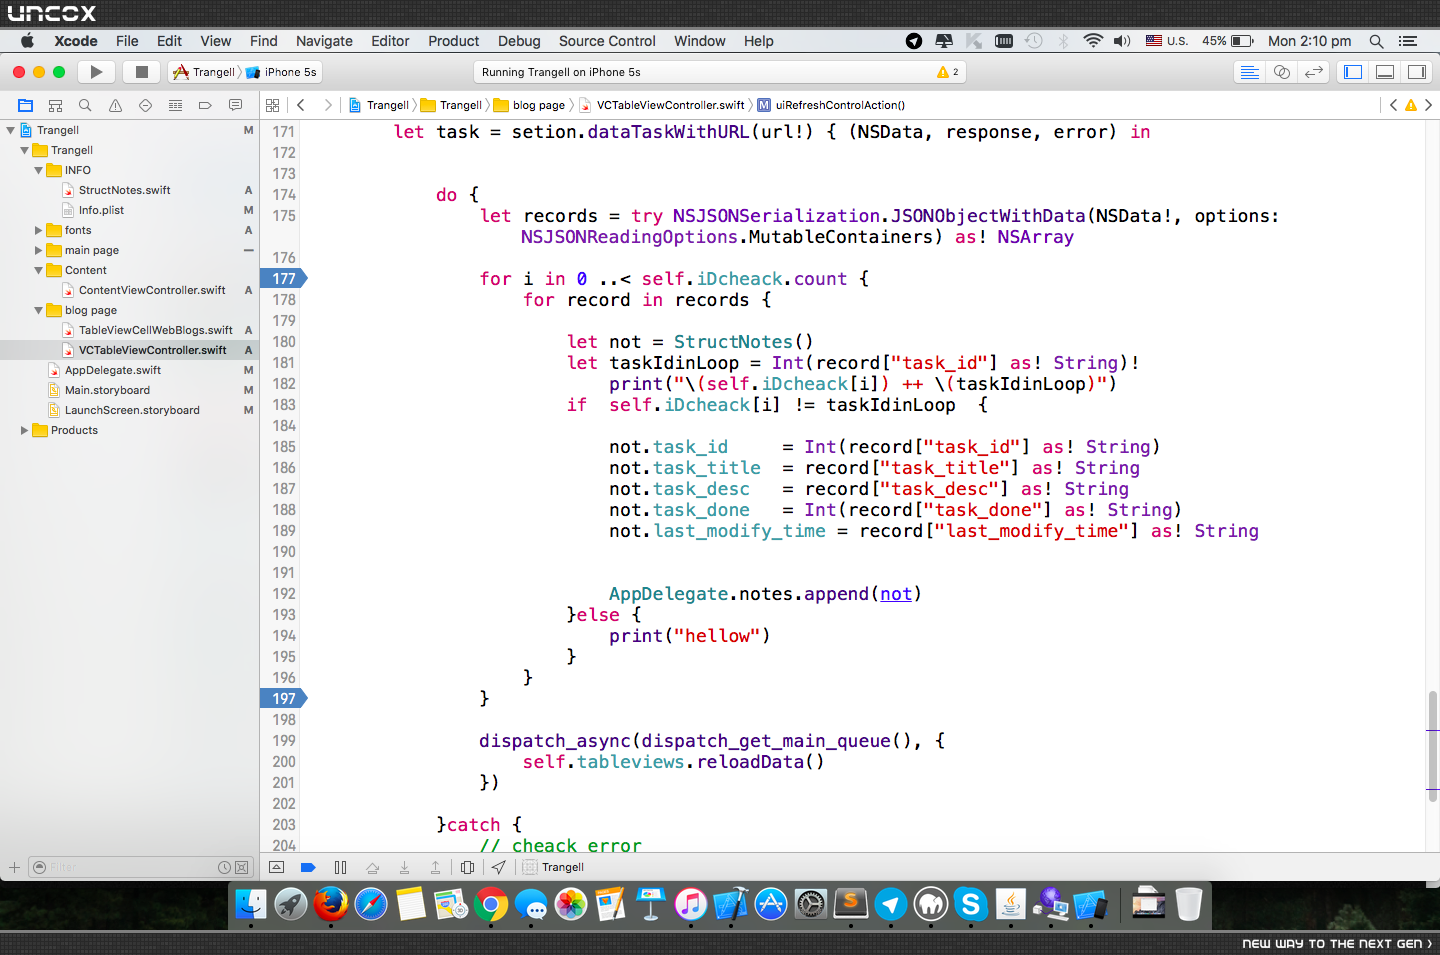
Task: Toggle the breakpoint on line 197
Action: (x=284, y=699)
